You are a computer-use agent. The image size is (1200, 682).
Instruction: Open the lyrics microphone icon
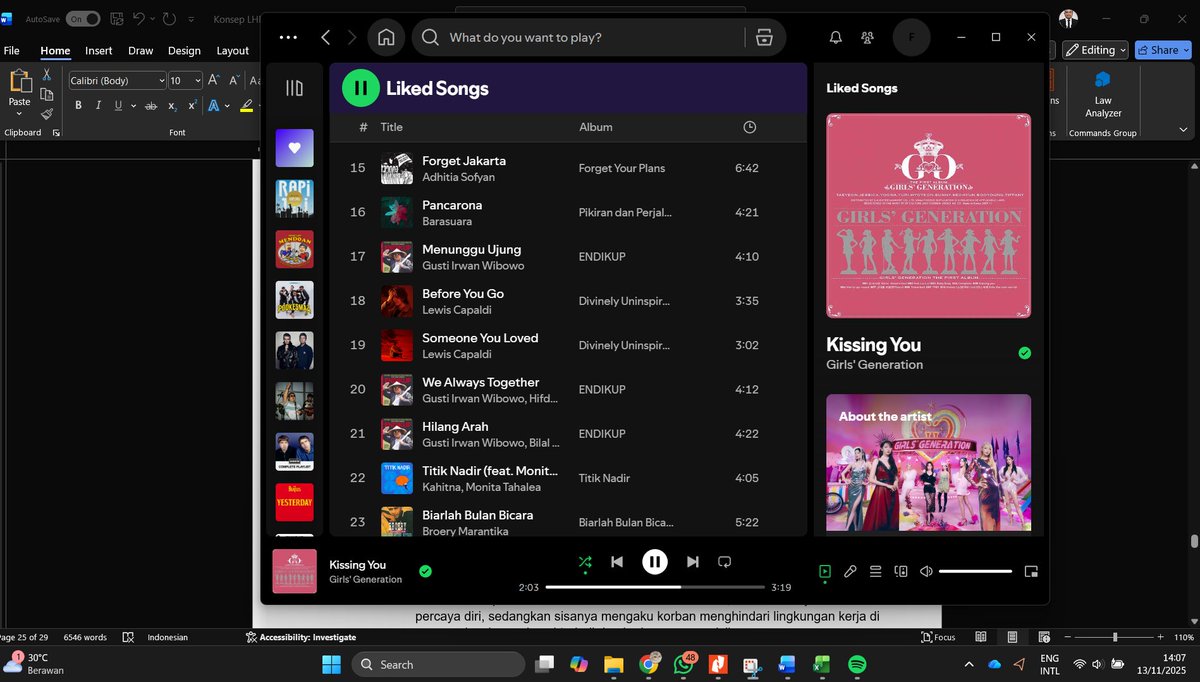tap(850, 572)
